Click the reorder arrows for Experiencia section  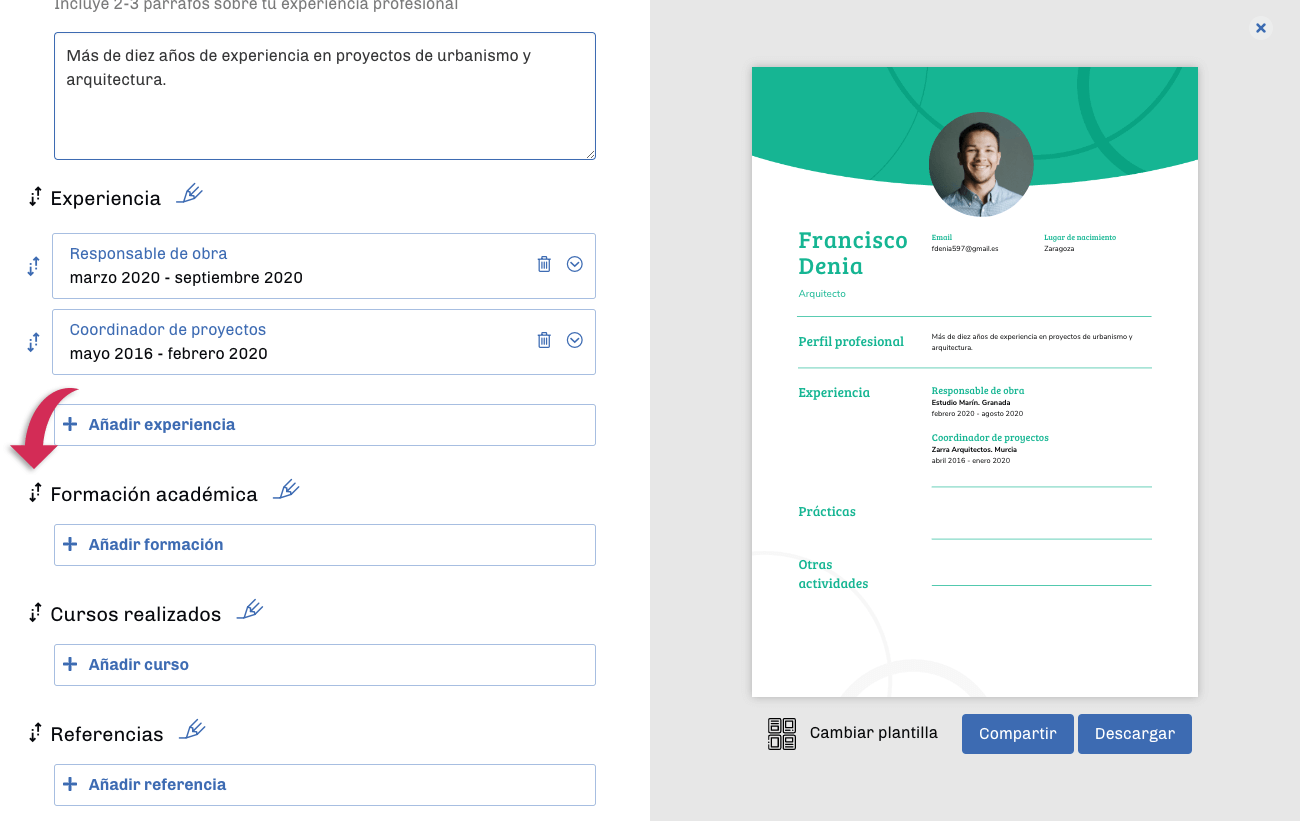click(35, 197)
